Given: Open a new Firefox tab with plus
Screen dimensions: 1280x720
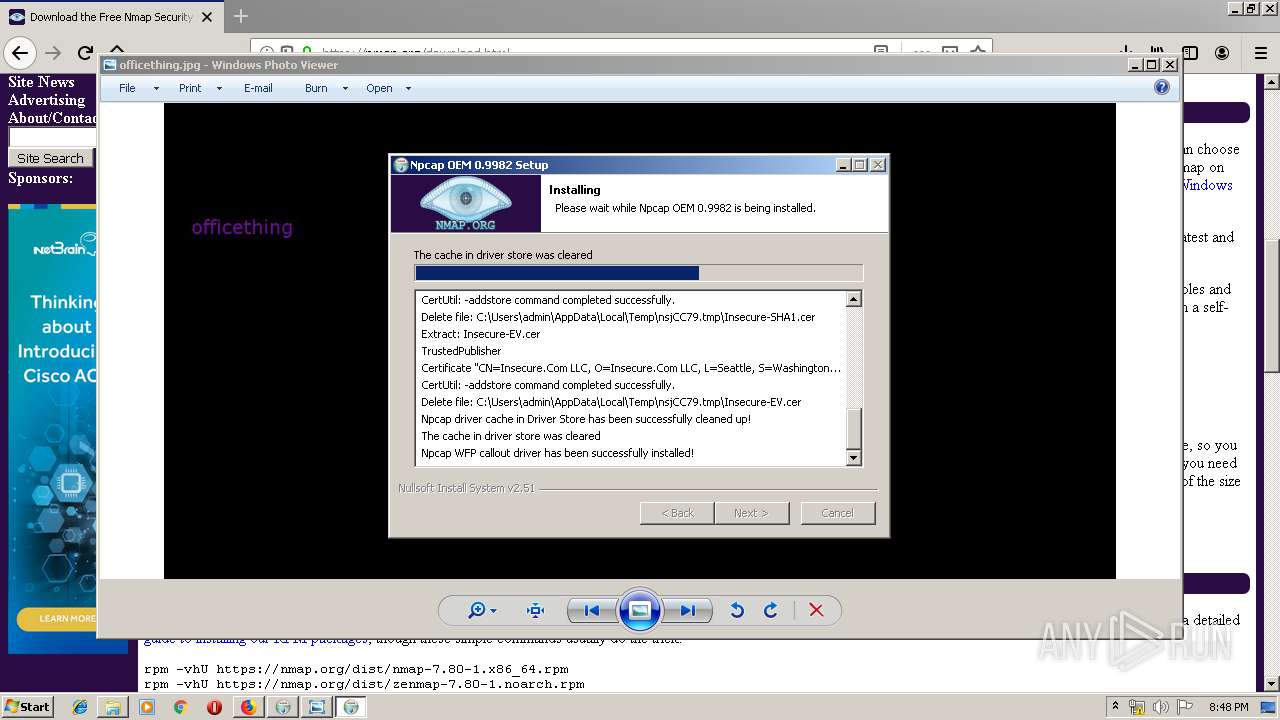Looking at the screenshot, I should point(240,16).
